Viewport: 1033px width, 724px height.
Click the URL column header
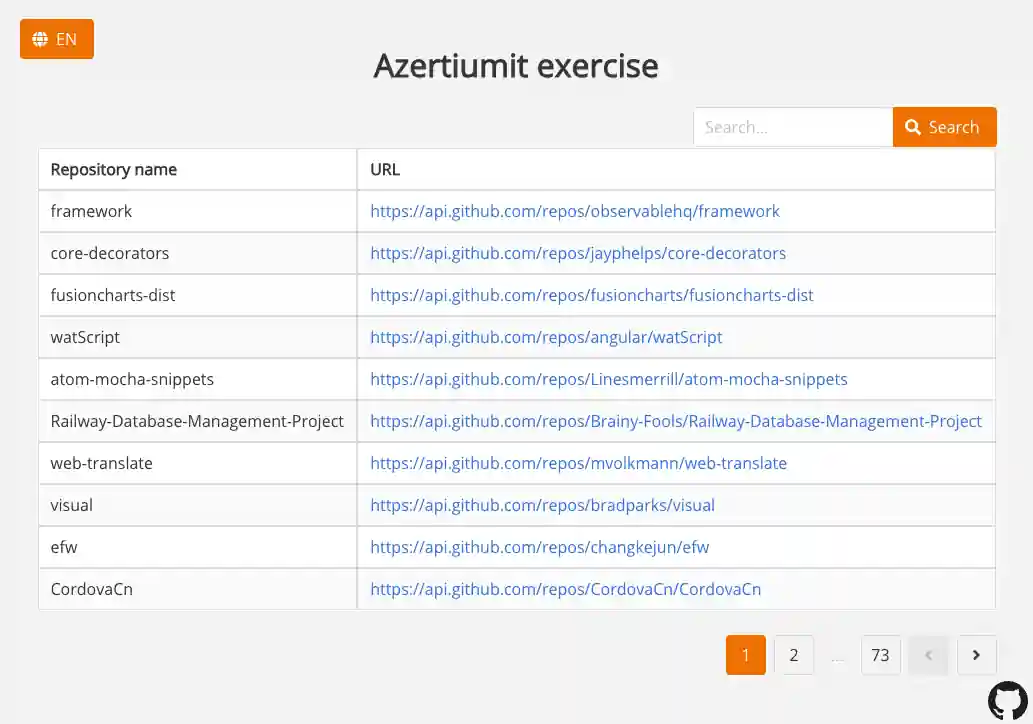tap(385, 169)
